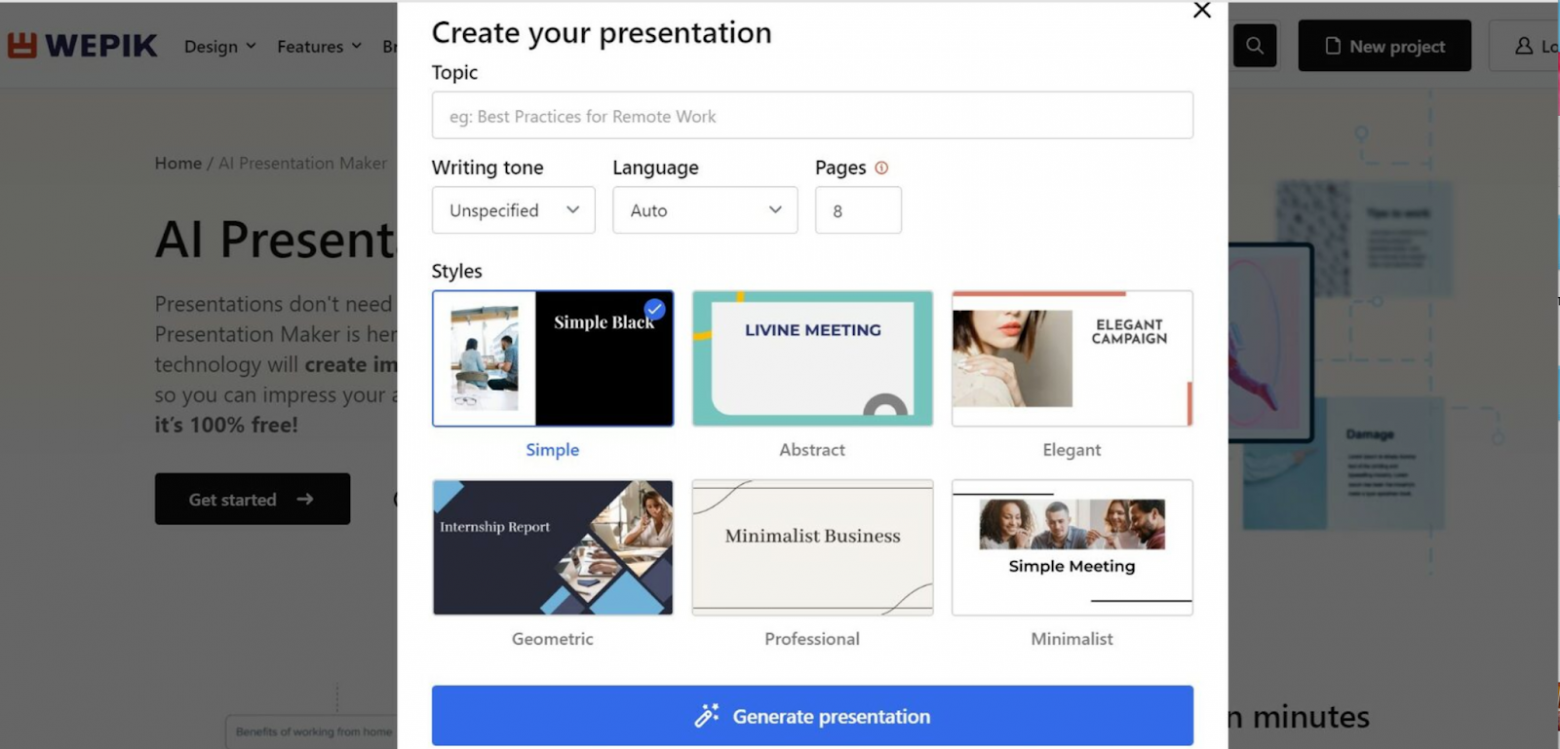Viewport: 1560px width, 749px height.
Task: Click the Wepik logo icon
Action: pyautogui.click(x=21, y=45)
